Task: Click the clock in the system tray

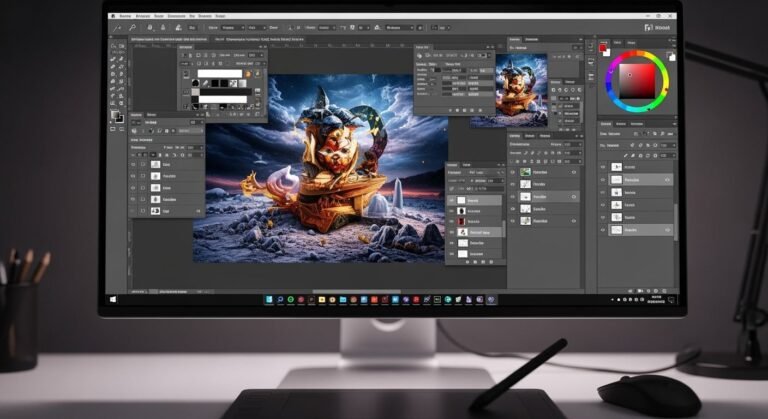Action: pos(656,299)
